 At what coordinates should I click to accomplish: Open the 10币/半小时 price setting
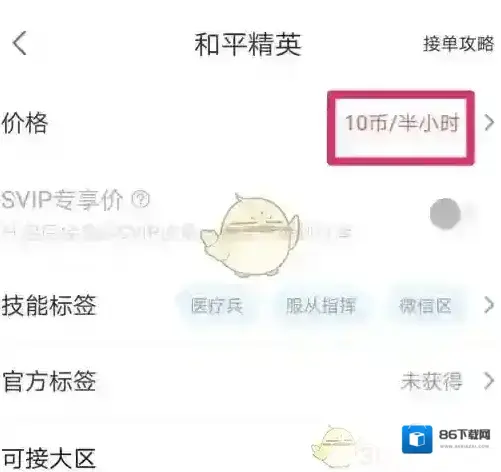click(x=402, y=123)
